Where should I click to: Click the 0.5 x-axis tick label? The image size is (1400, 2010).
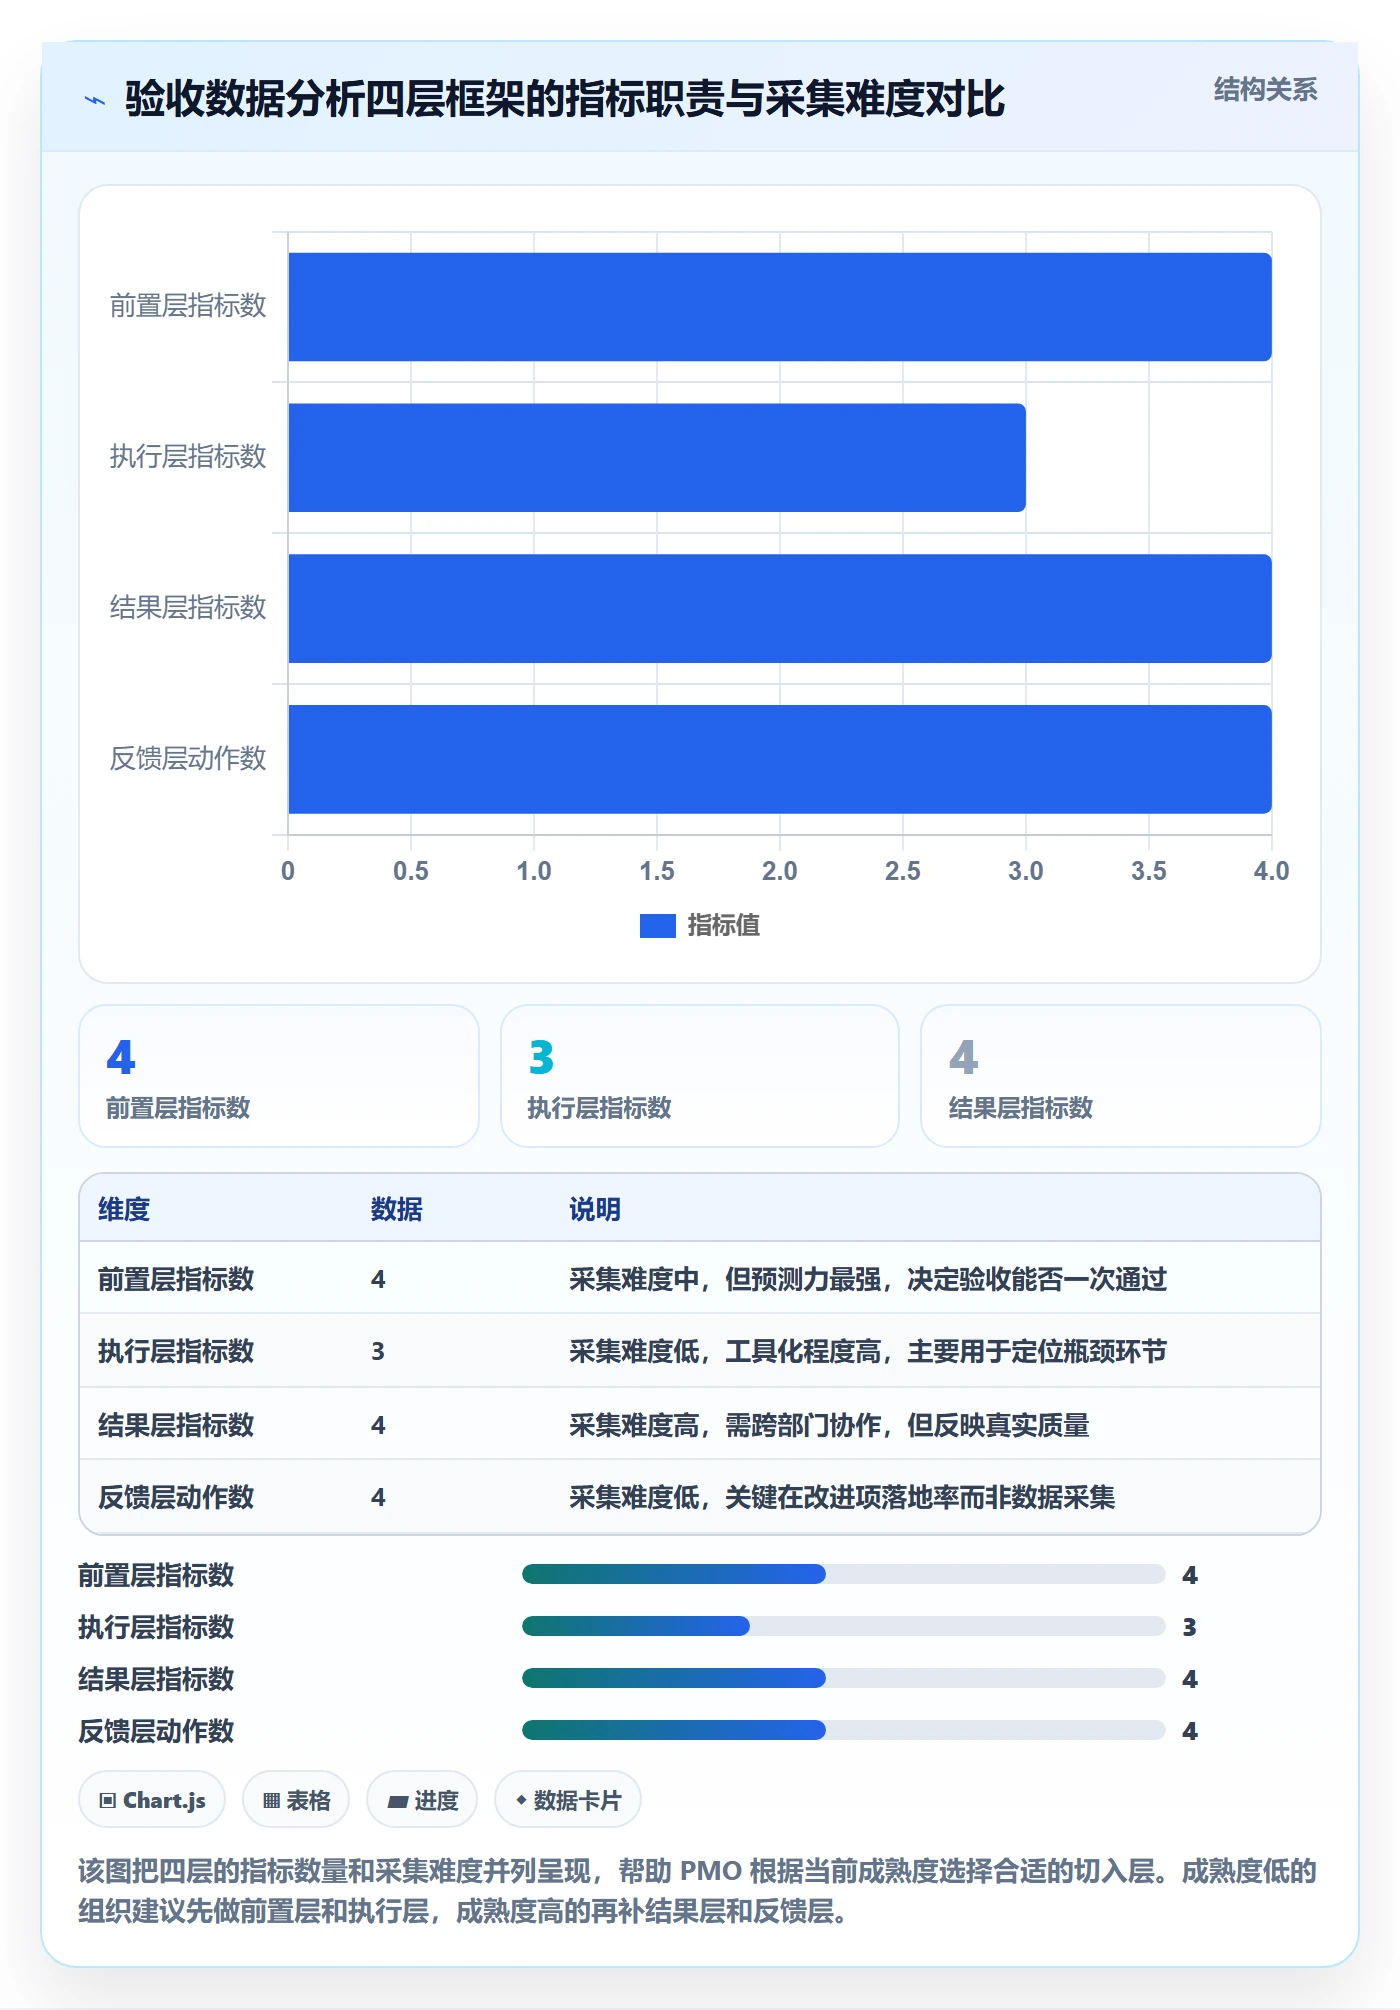(411, 871)
